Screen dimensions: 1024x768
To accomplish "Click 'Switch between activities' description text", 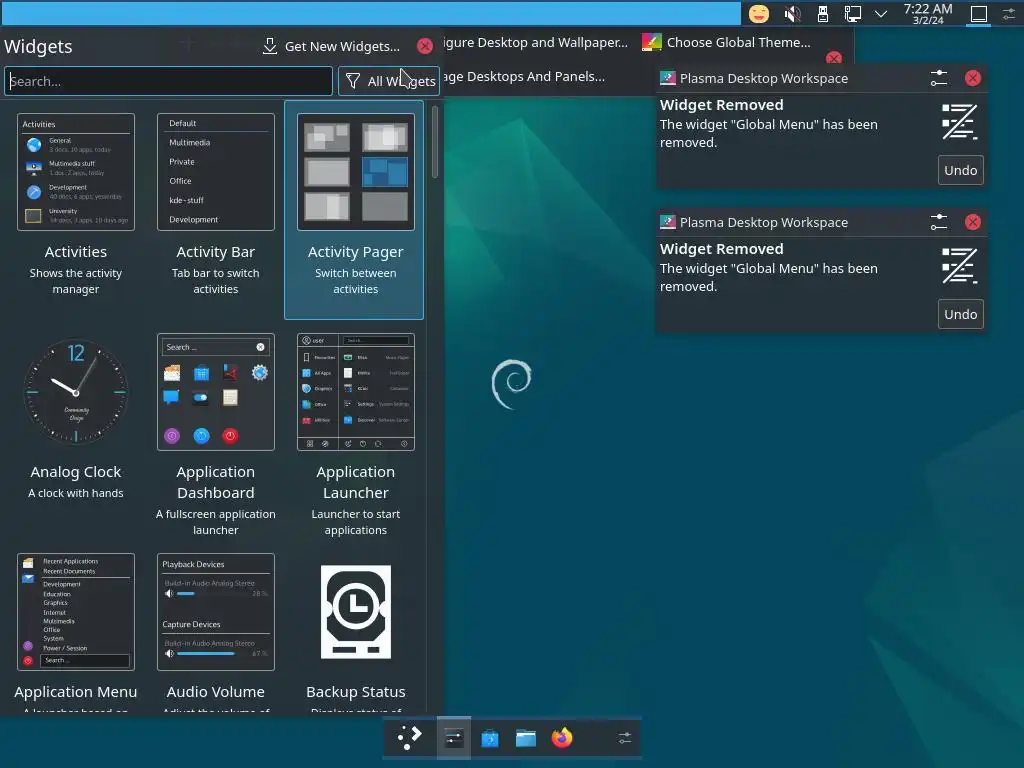I will 355,281.
